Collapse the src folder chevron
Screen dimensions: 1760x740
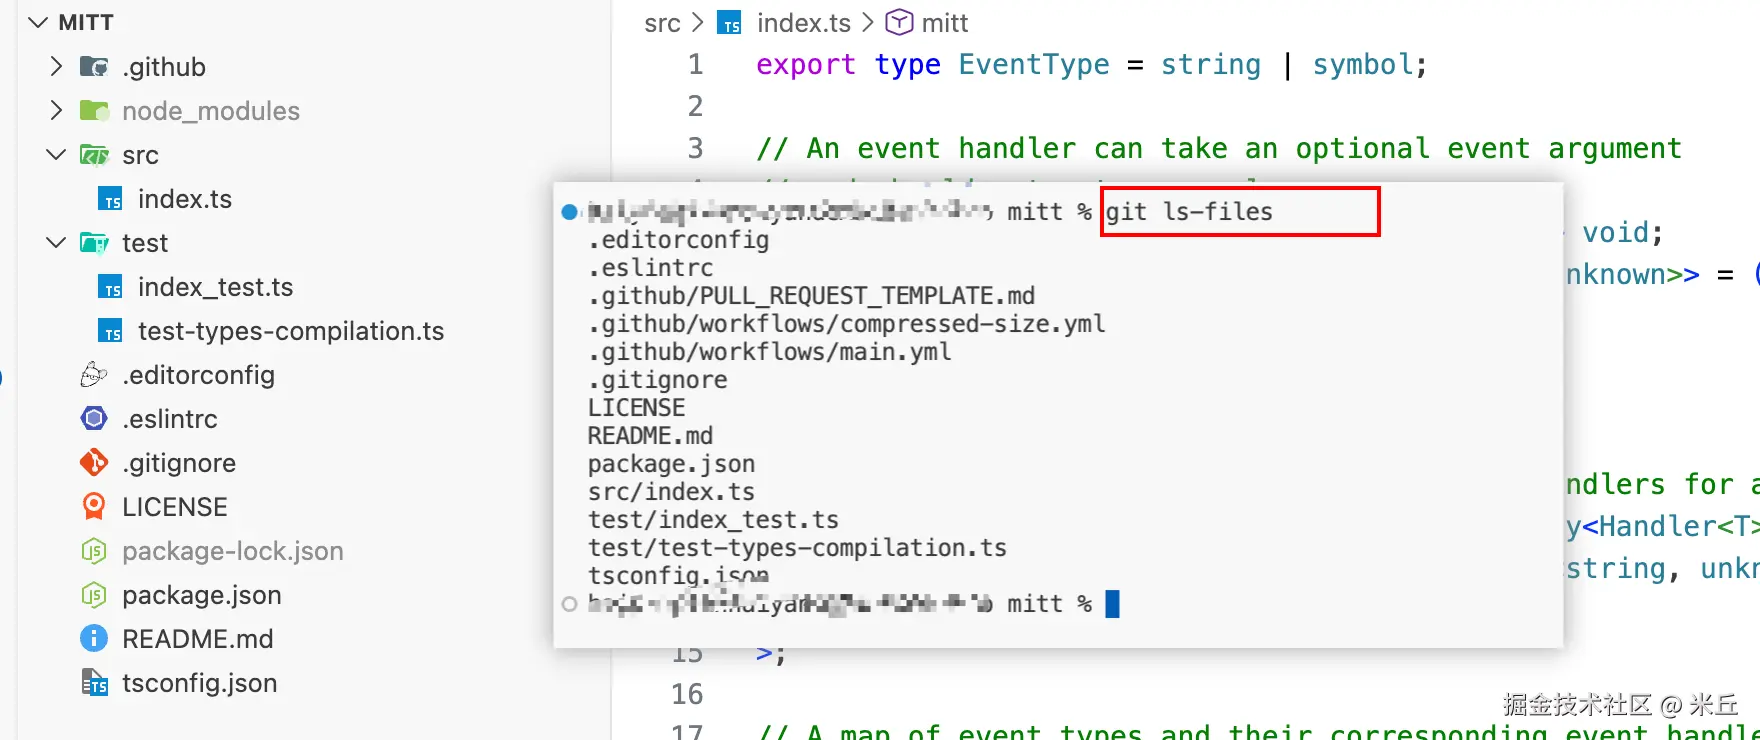(x=56, y=154)
